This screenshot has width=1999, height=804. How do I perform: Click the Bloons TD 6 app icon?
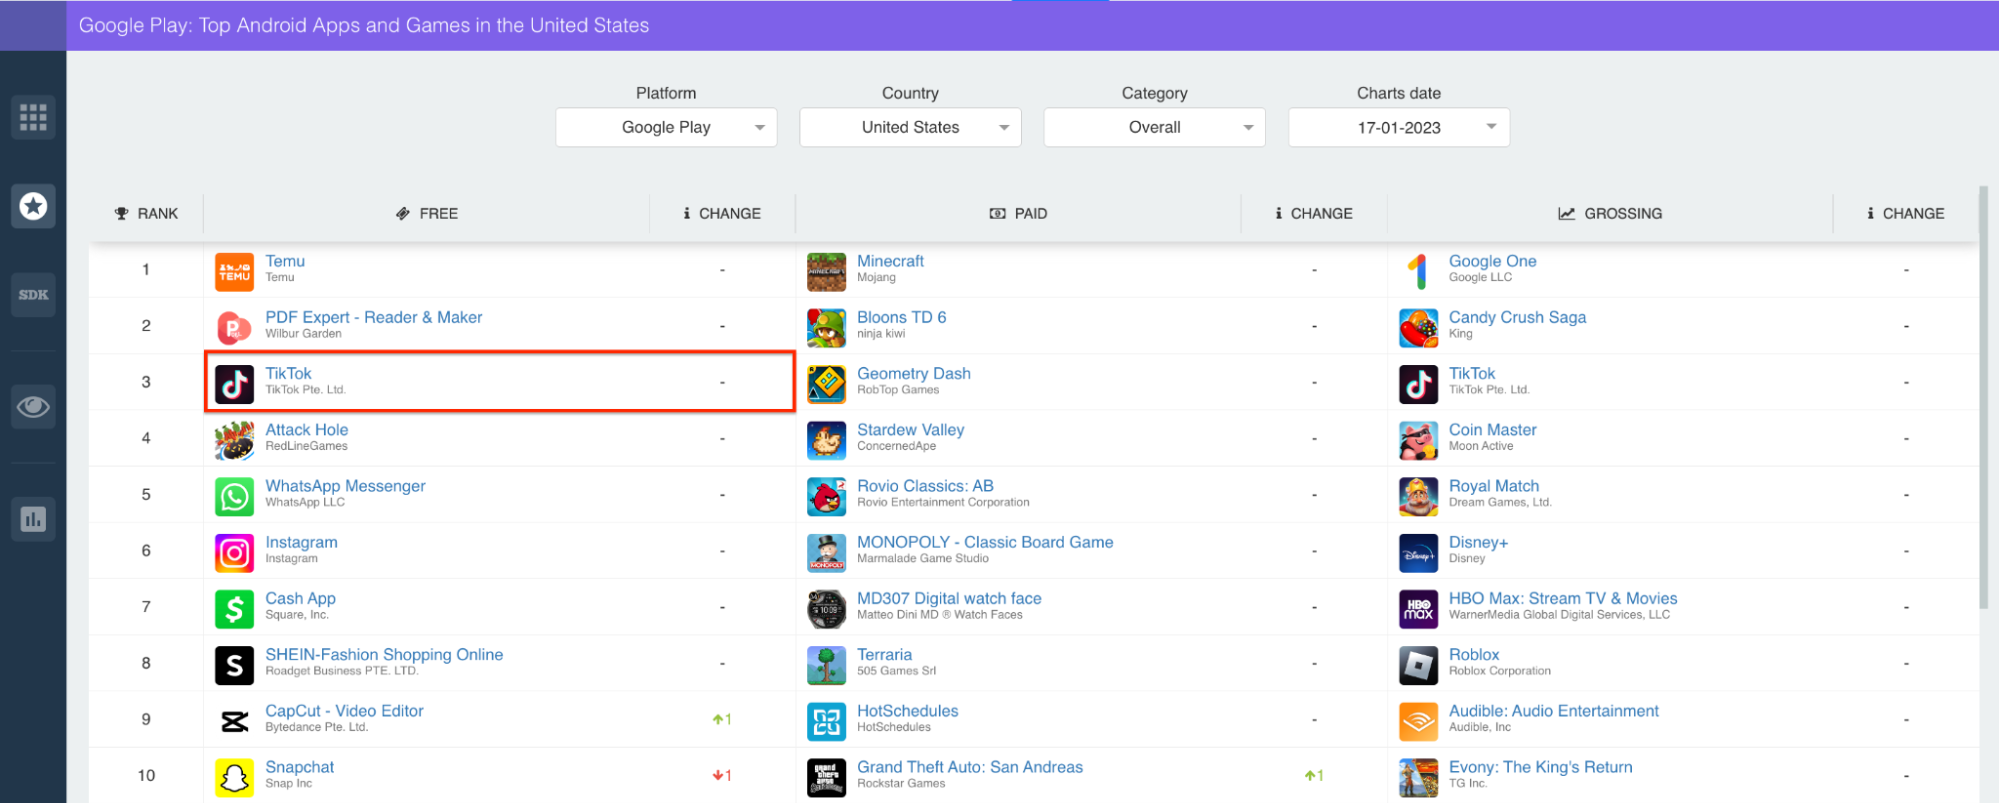tap(826, 328)
